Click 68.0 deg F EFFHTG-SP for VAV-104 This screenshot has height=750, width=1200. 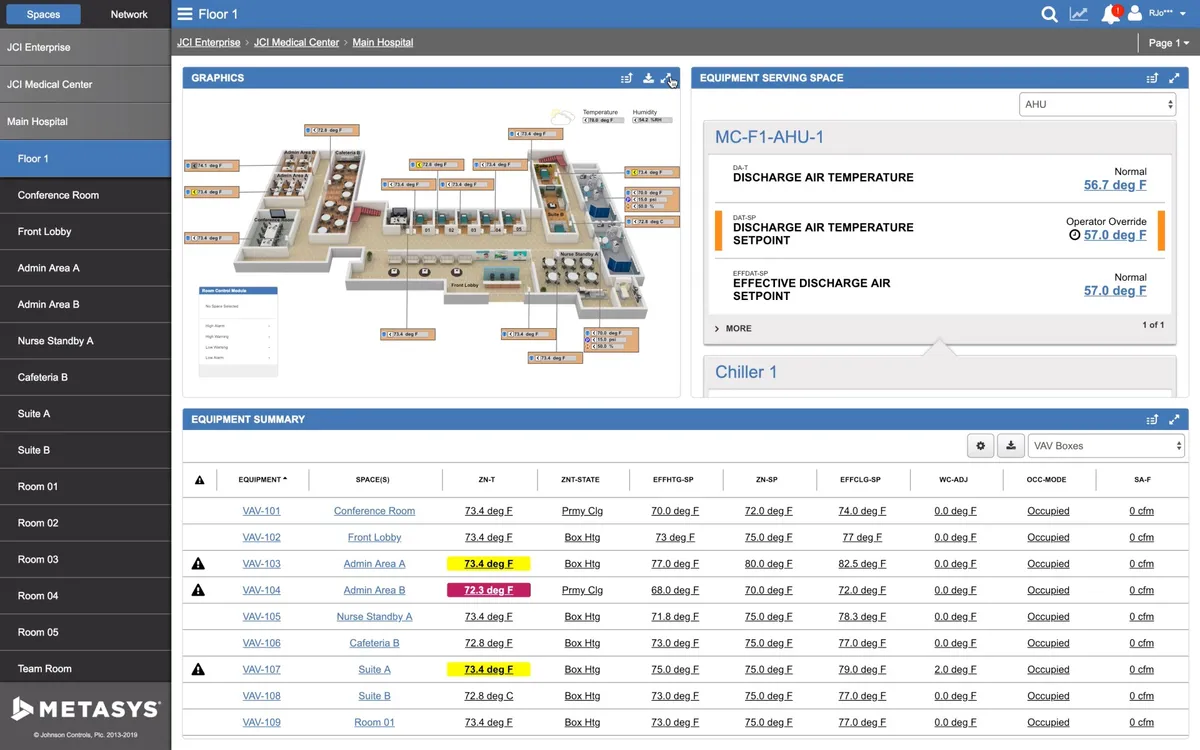point(675,590)
